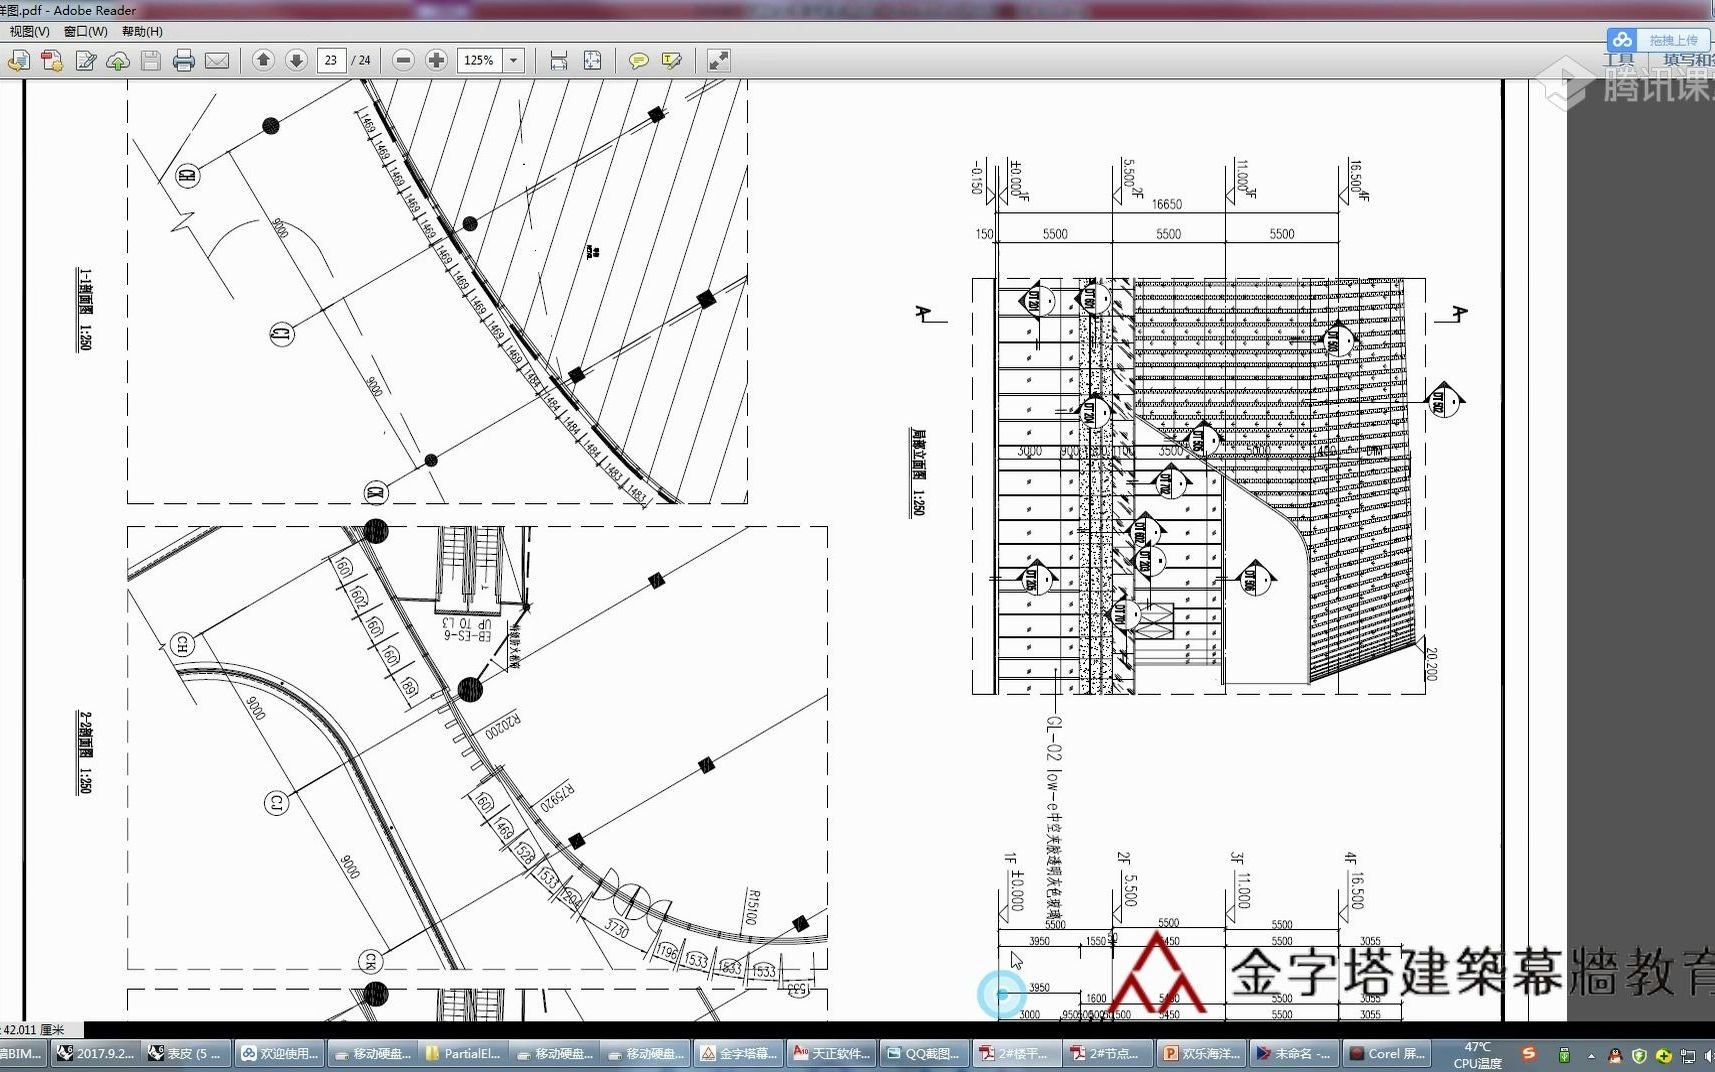Click the cloud upload icon in toolbar

tap(118, 61)
